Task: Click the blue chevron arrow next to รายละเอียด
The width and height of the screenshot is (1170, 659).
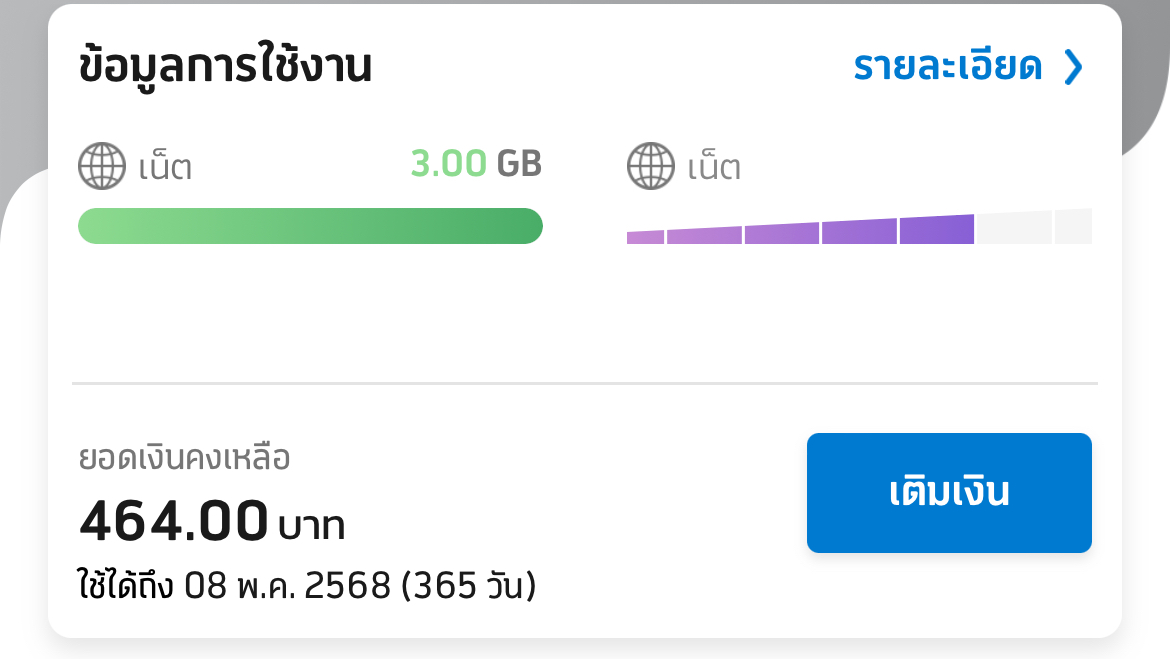Action: tap(1073, 67)
